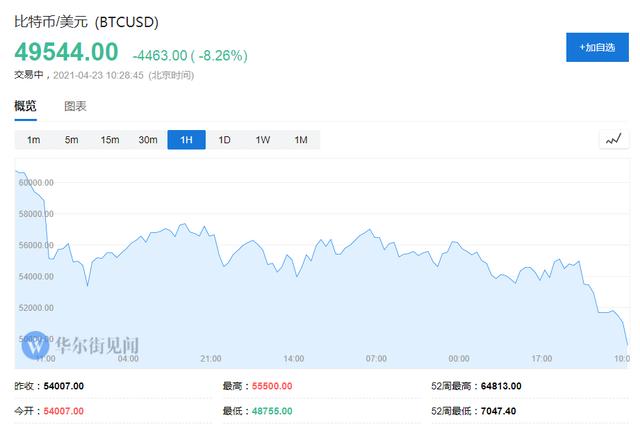Click the 华尔街见闻 watermark logo
This screenshot has height=436, width=640.
(83, 346)
